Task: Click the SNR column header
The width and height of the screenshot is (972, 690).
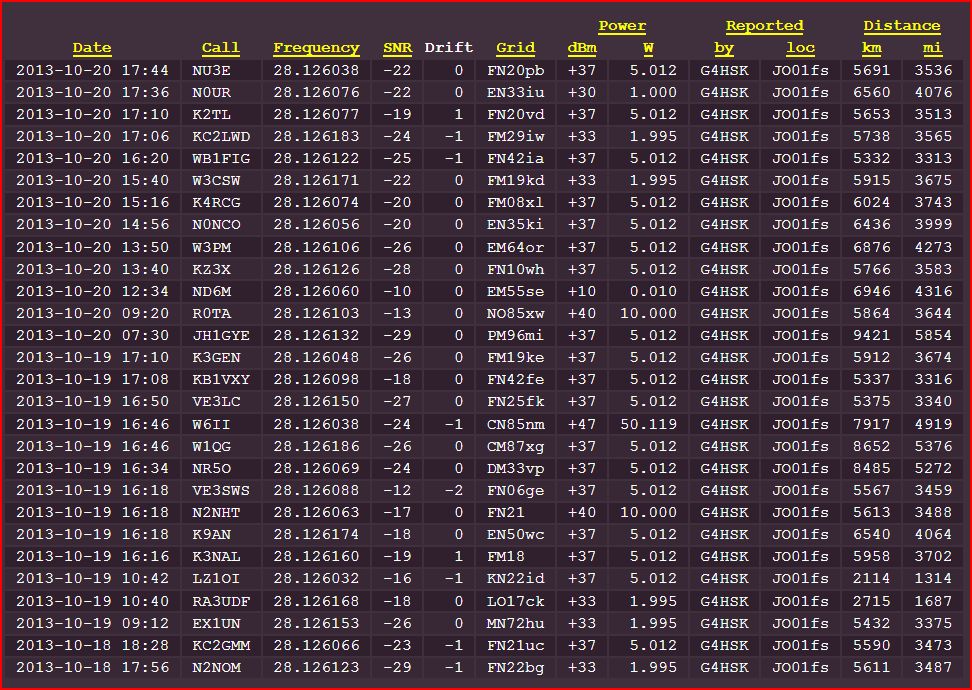Action: [397, 48]
